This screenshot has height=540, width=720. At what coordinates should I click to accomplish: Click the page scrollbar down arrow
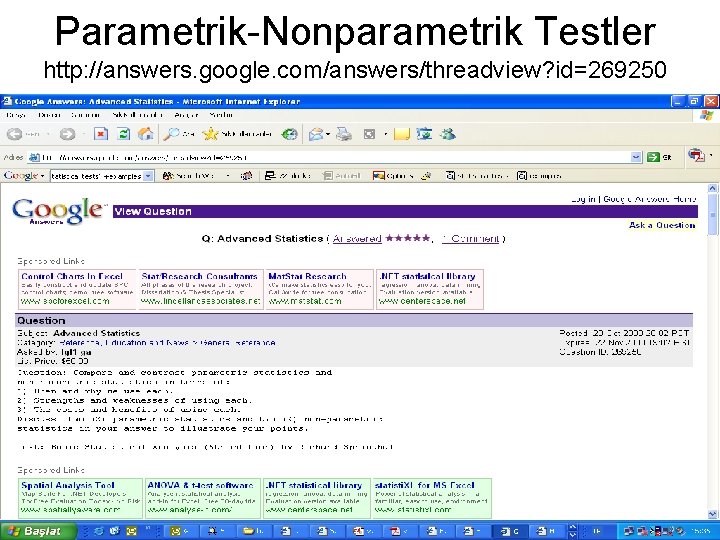712,514
